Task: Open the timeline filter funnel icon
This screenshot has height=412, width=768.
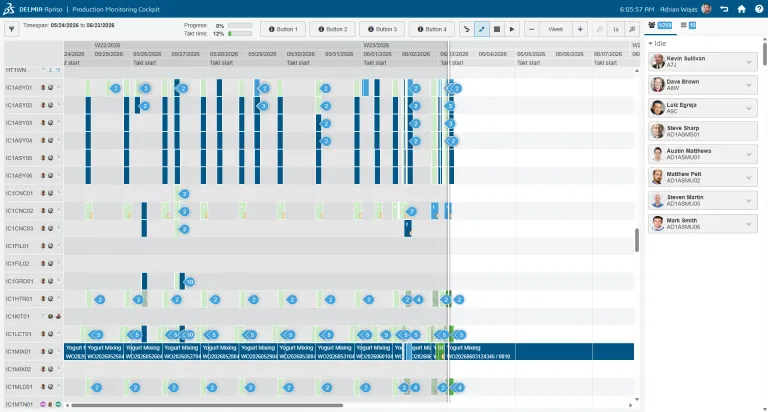Action: tap(11, 29)
